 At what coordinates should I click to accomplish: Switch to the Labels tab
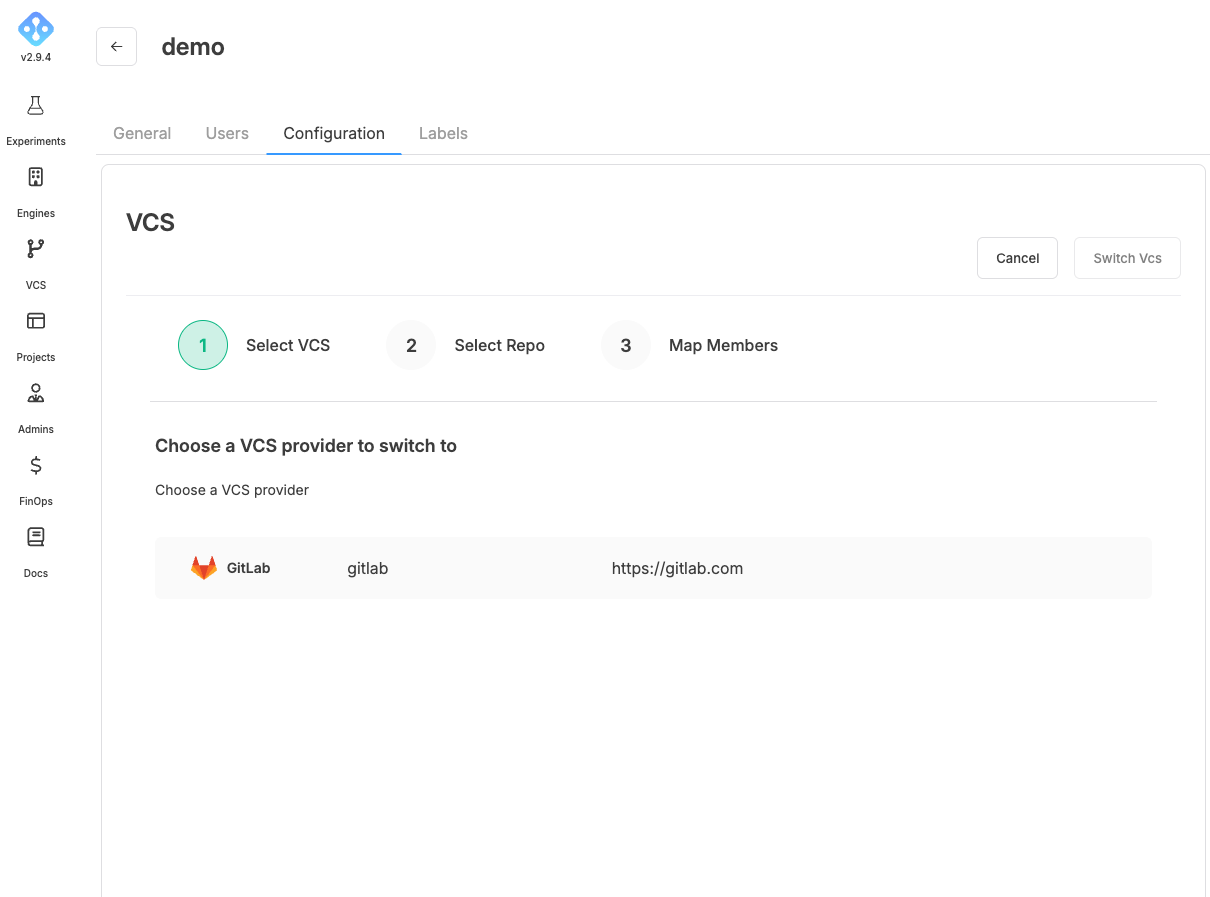(x=443, y=133)
